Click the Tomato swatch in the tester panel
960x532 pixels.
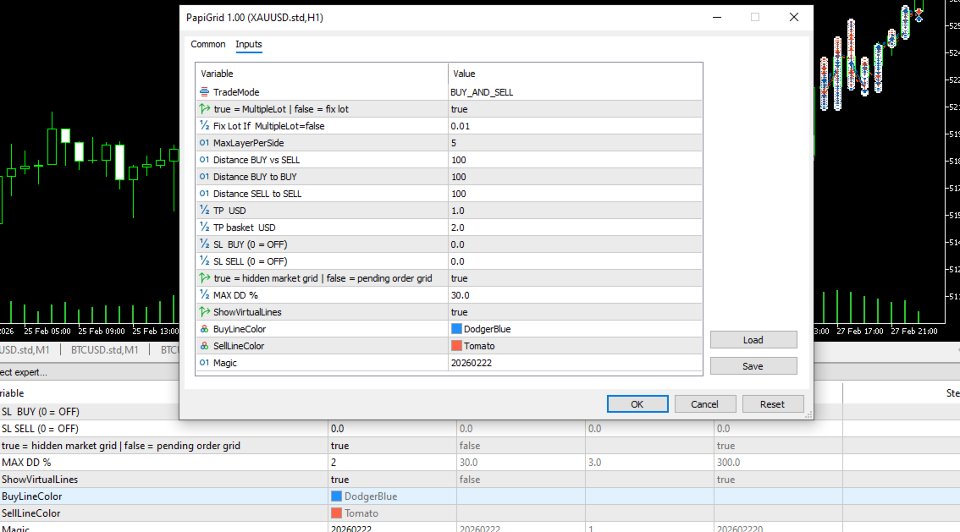[x=336, y=513]
